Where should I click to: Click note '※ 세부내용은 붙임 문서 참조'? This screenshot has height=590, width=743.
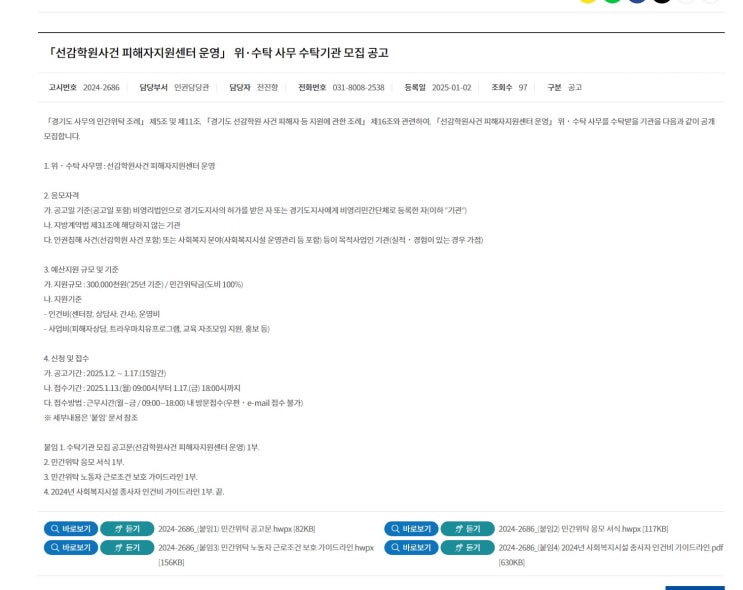coord(91,418)
